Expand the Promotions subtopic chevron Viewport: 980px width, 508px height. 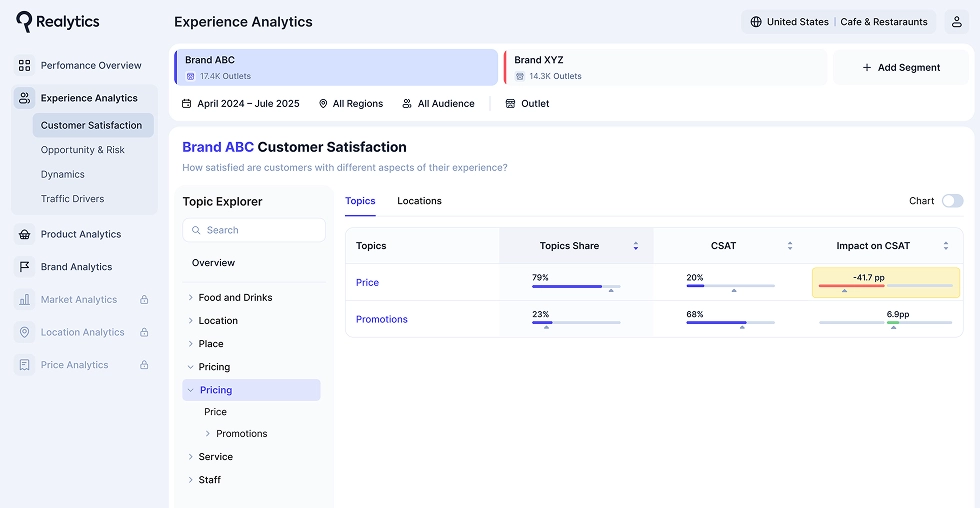coord(207,434)
